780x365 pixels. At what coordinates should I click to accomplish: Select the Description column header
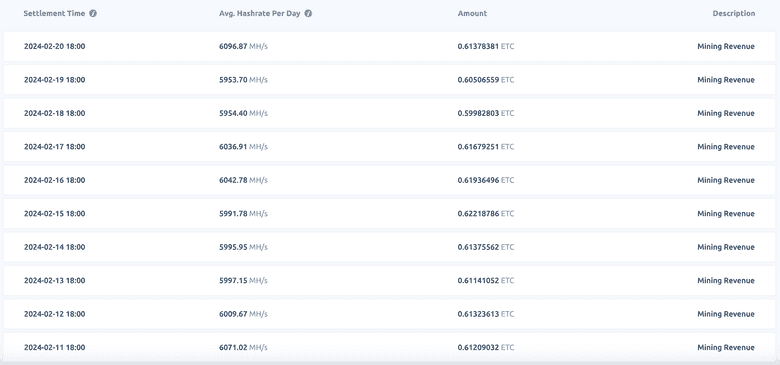point(734,13)
